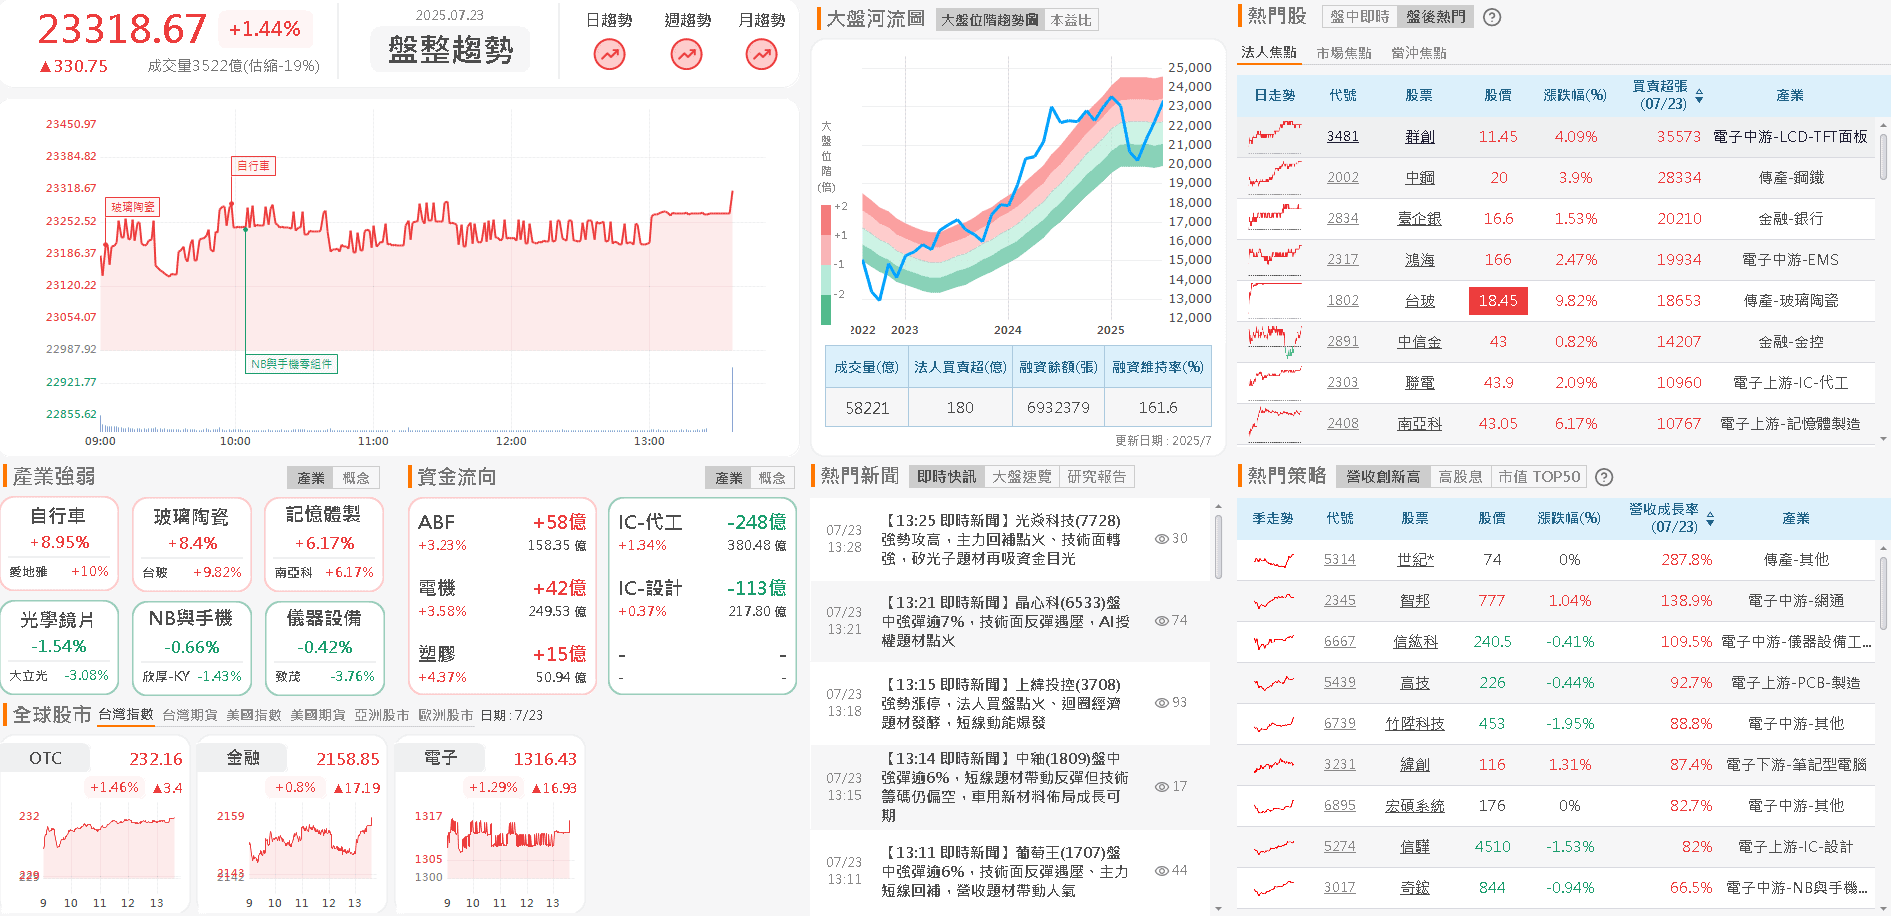The width and height of the screenshot is (1891, 916).
Task: Switch 熱門股 to 盤後熱門 mode
Action: point(1436,17)
